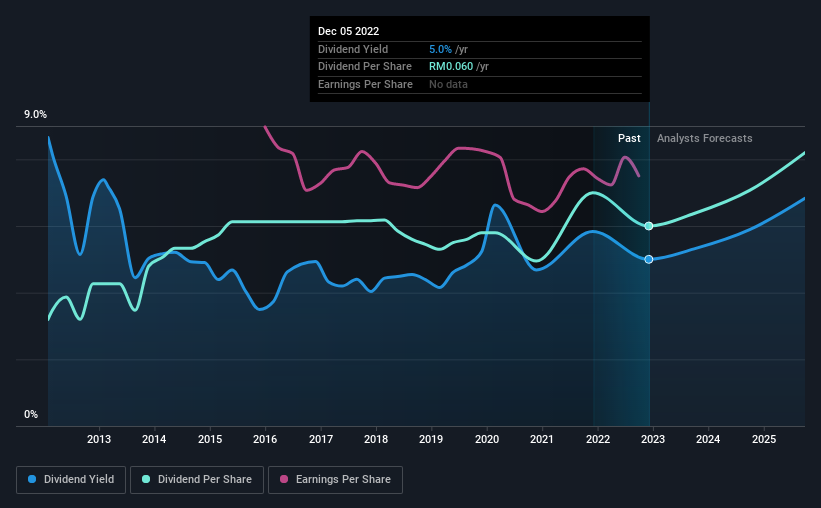Viewport: 821px width, 508px height.
Task: Click the No data earnings tooltip value
Action: tap(448, 84)
